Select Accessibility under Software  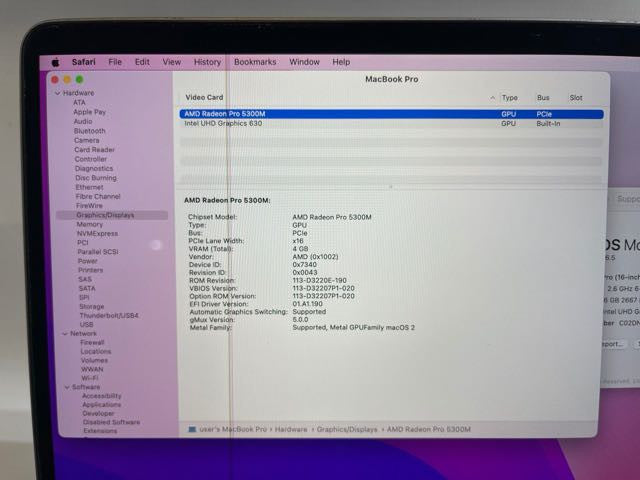tap(102, 396)
